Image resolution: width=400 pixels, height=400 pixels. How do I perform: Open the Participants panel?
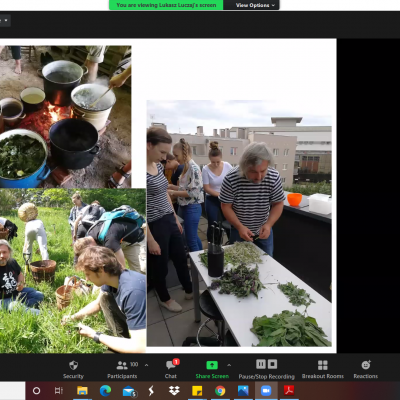[122, 369]
